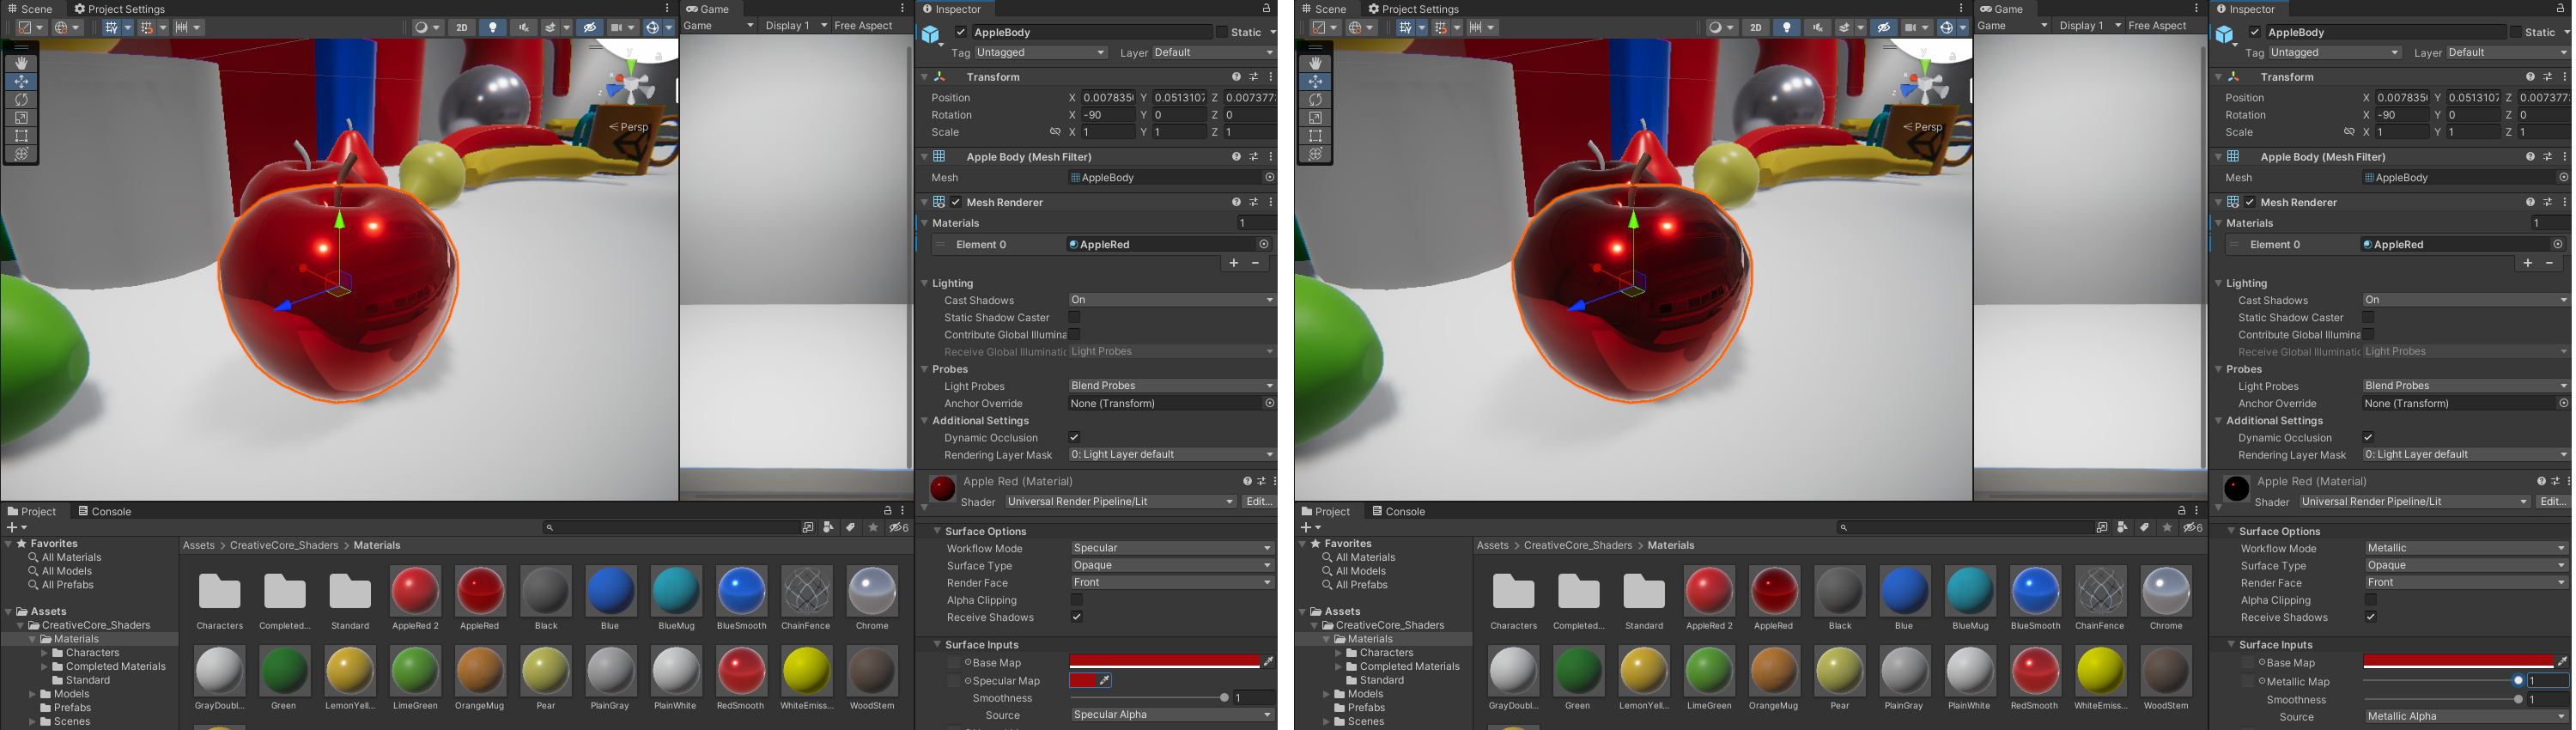Search by label icon in left Project toolbar
This screenshot has width=2576, height=730.
851,527
